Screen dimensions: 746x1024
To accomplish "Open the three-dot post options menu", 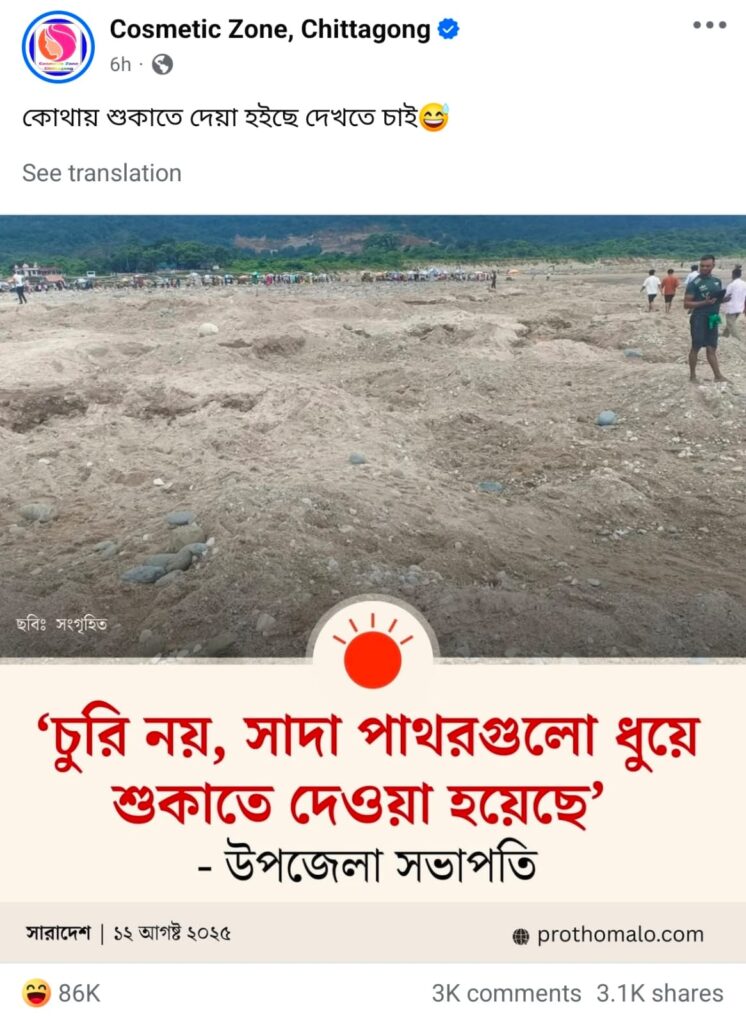I will (709, 25).
